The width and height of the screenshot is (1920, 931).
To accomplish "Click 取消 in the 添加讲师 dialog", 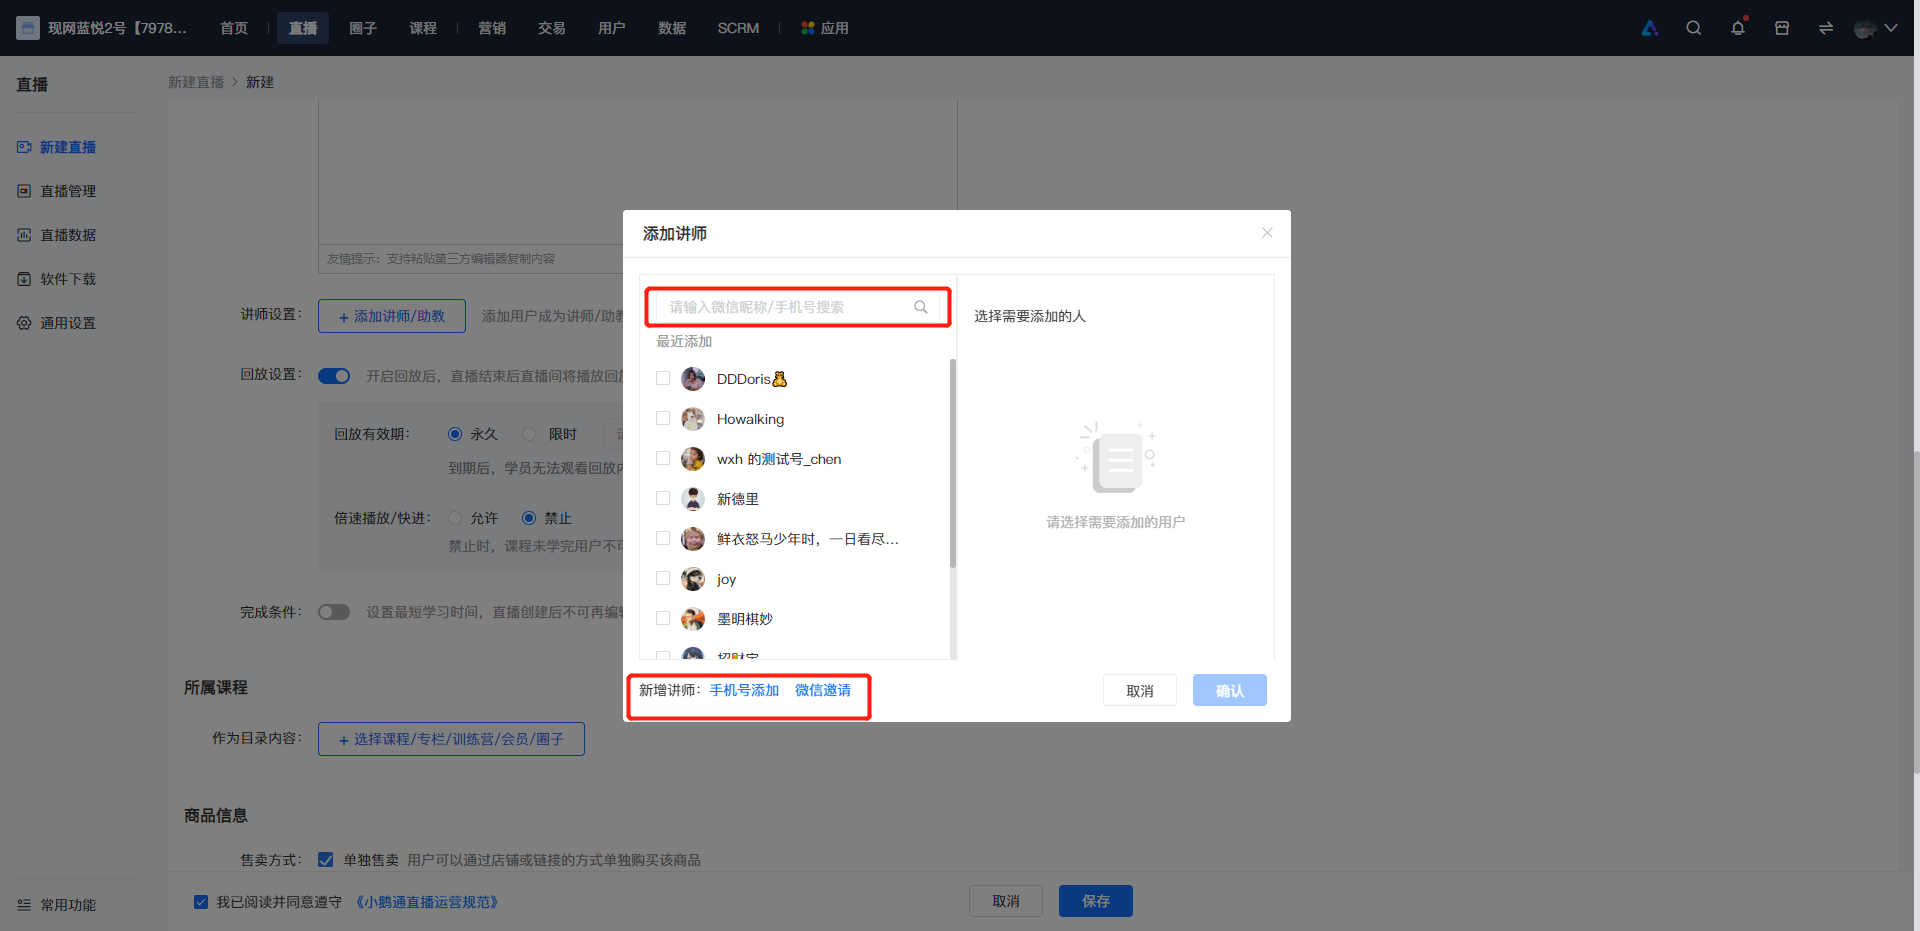I will (1140, 690).
